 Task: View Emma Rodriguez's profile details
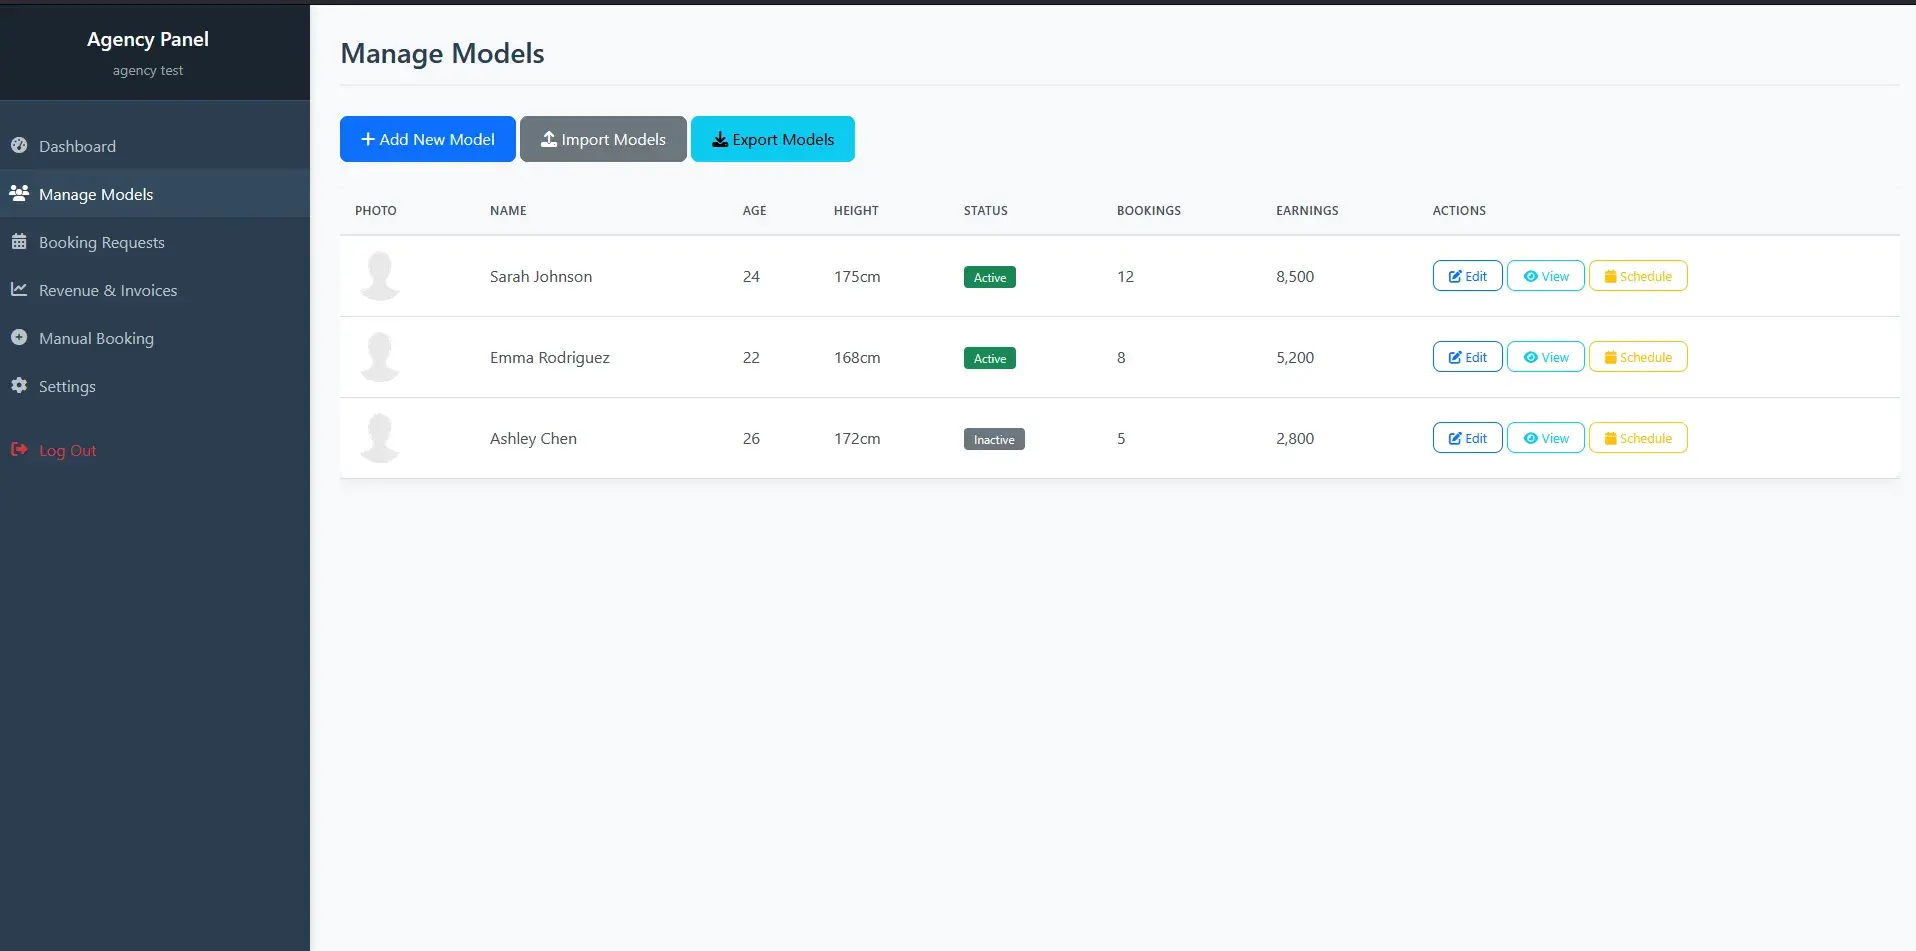(x=1545, y=357)
